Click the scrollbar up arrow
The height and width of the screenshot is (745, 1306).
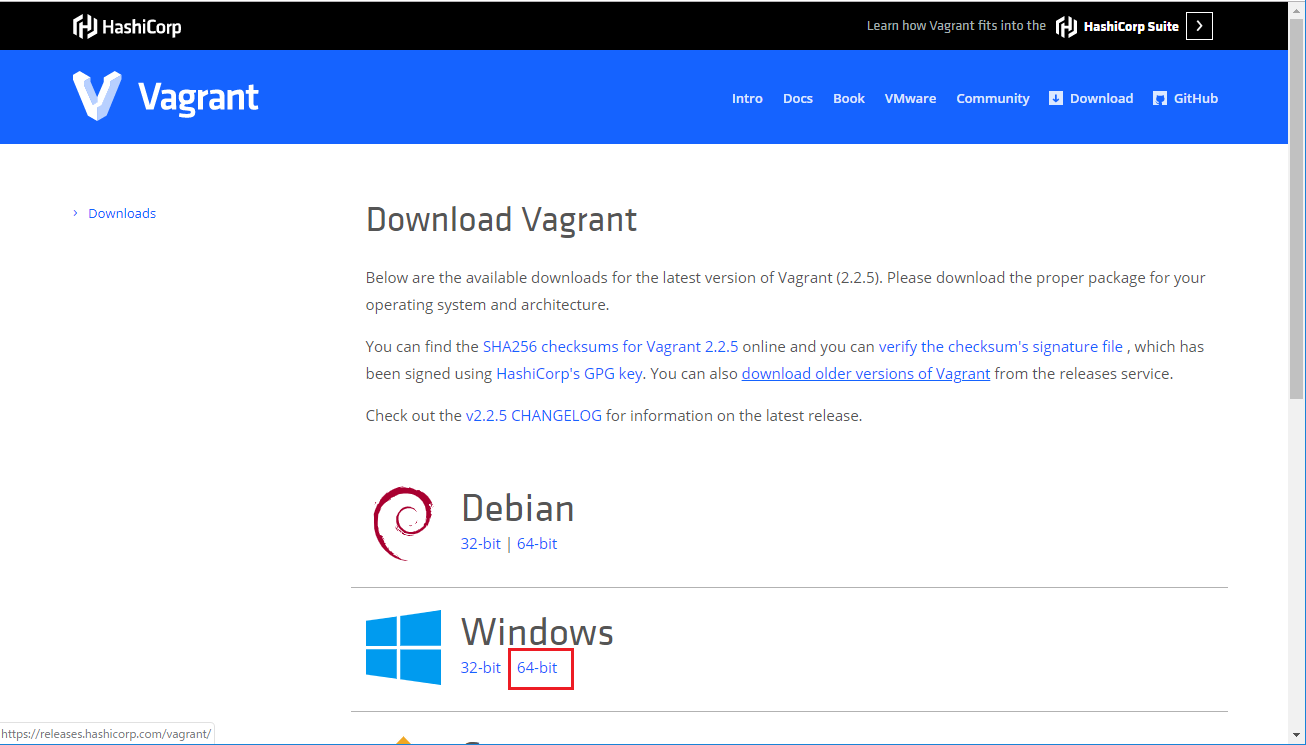1297,9
